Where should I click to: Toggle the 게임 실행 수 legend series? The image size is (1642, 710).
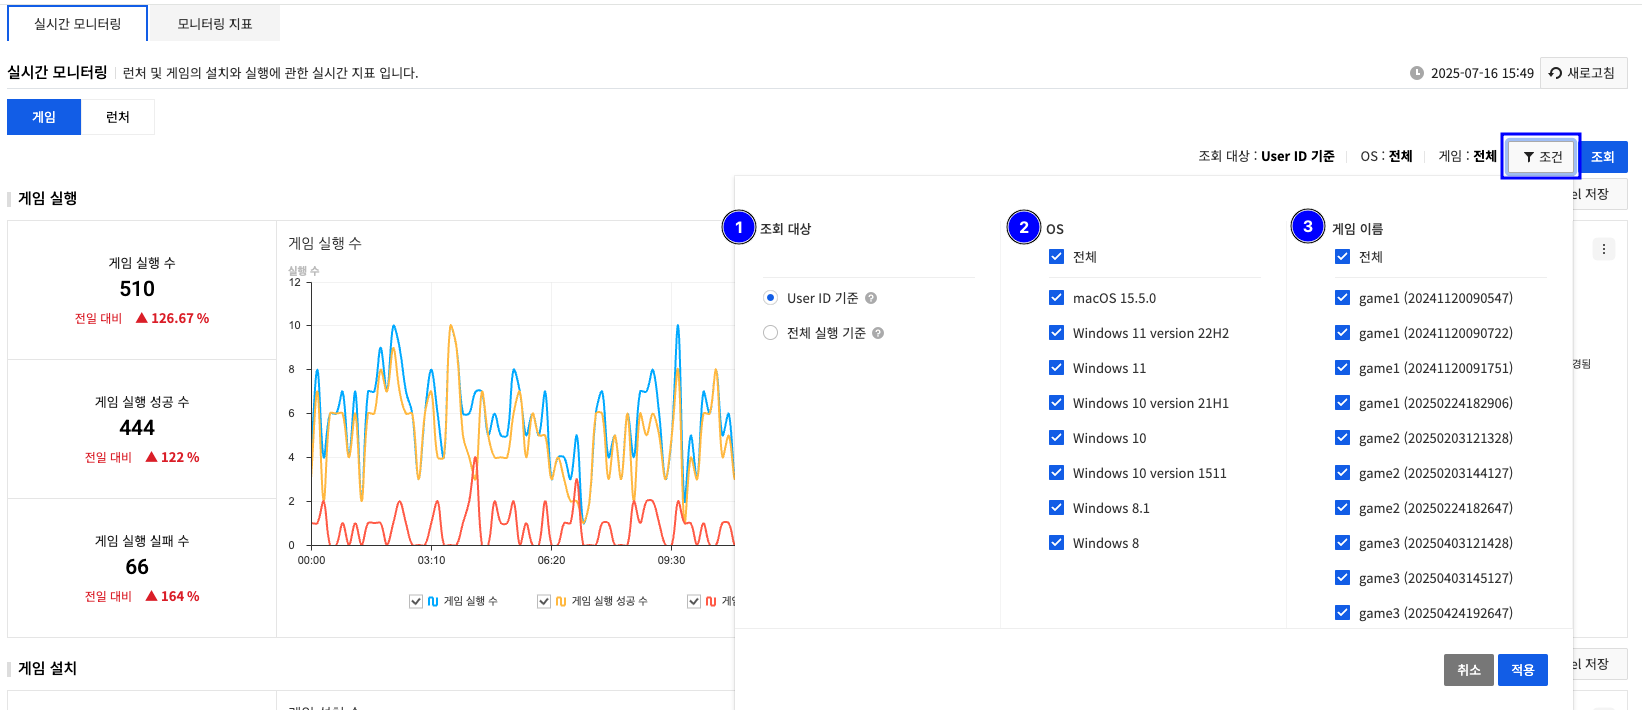pyautogui.click(x=416, y=601)
